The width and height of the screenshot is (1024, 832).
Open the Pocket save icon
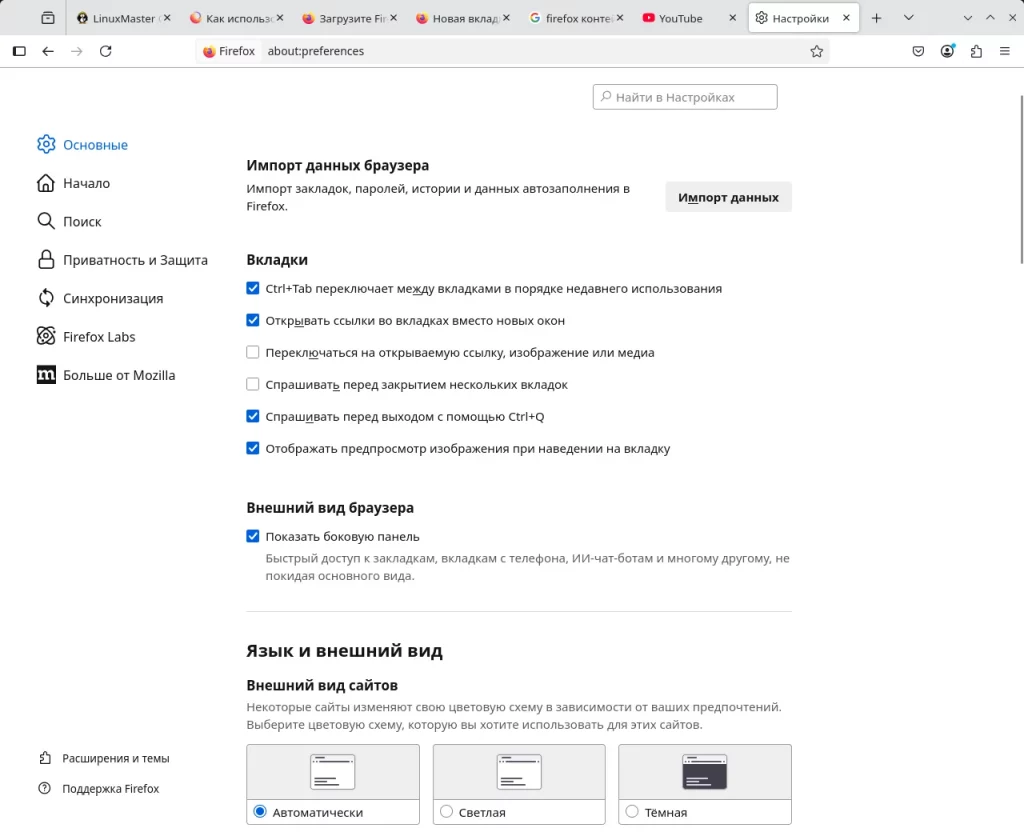(x=918, y=51)
